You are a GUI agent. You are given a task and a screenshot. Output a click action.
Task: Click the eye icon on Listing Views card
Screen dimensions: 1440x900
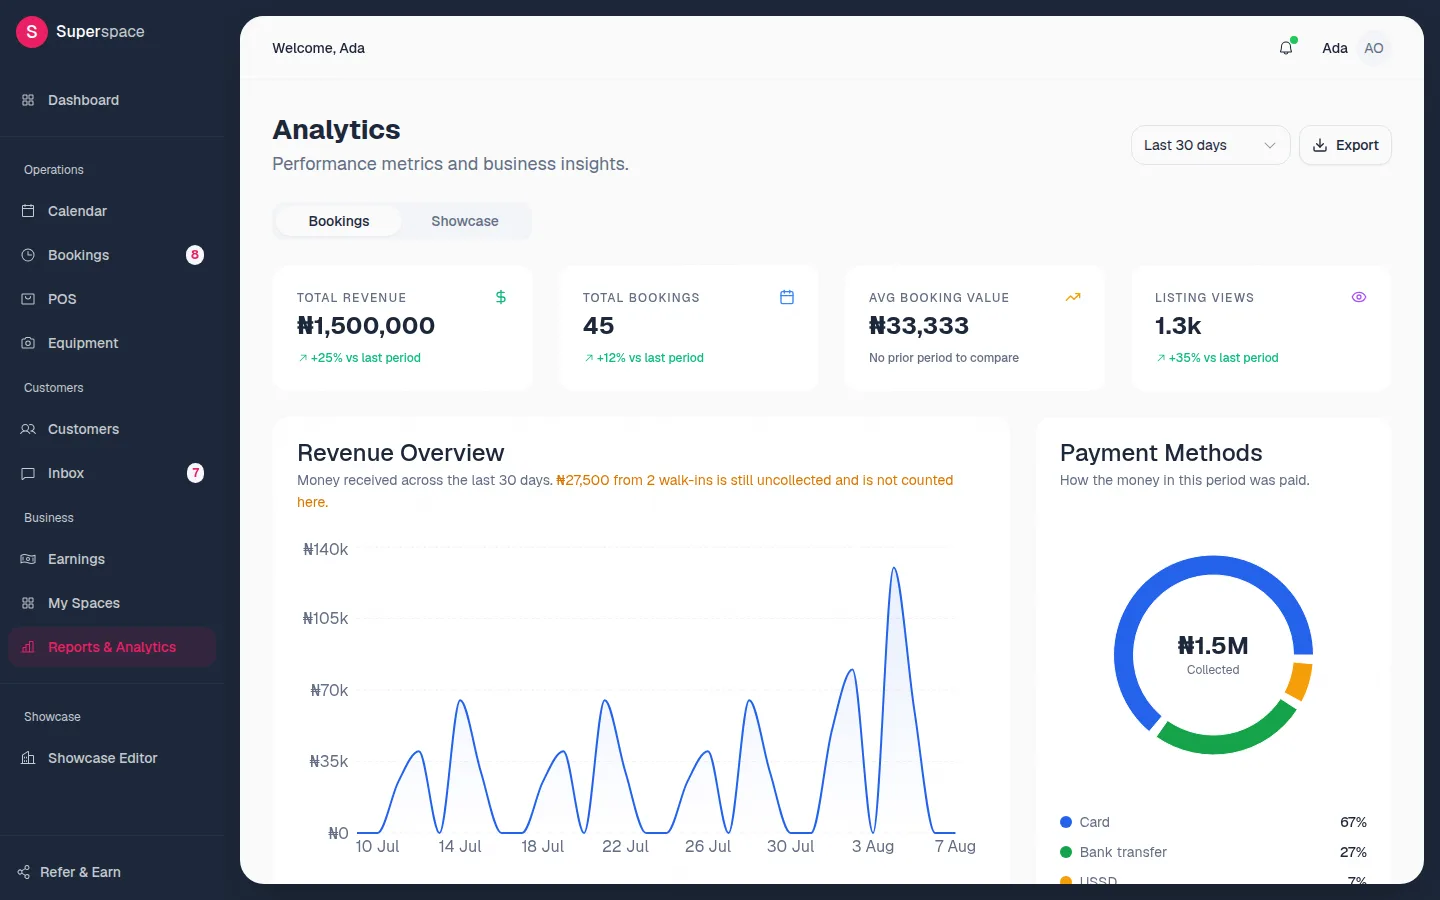tap(1359, 297)
